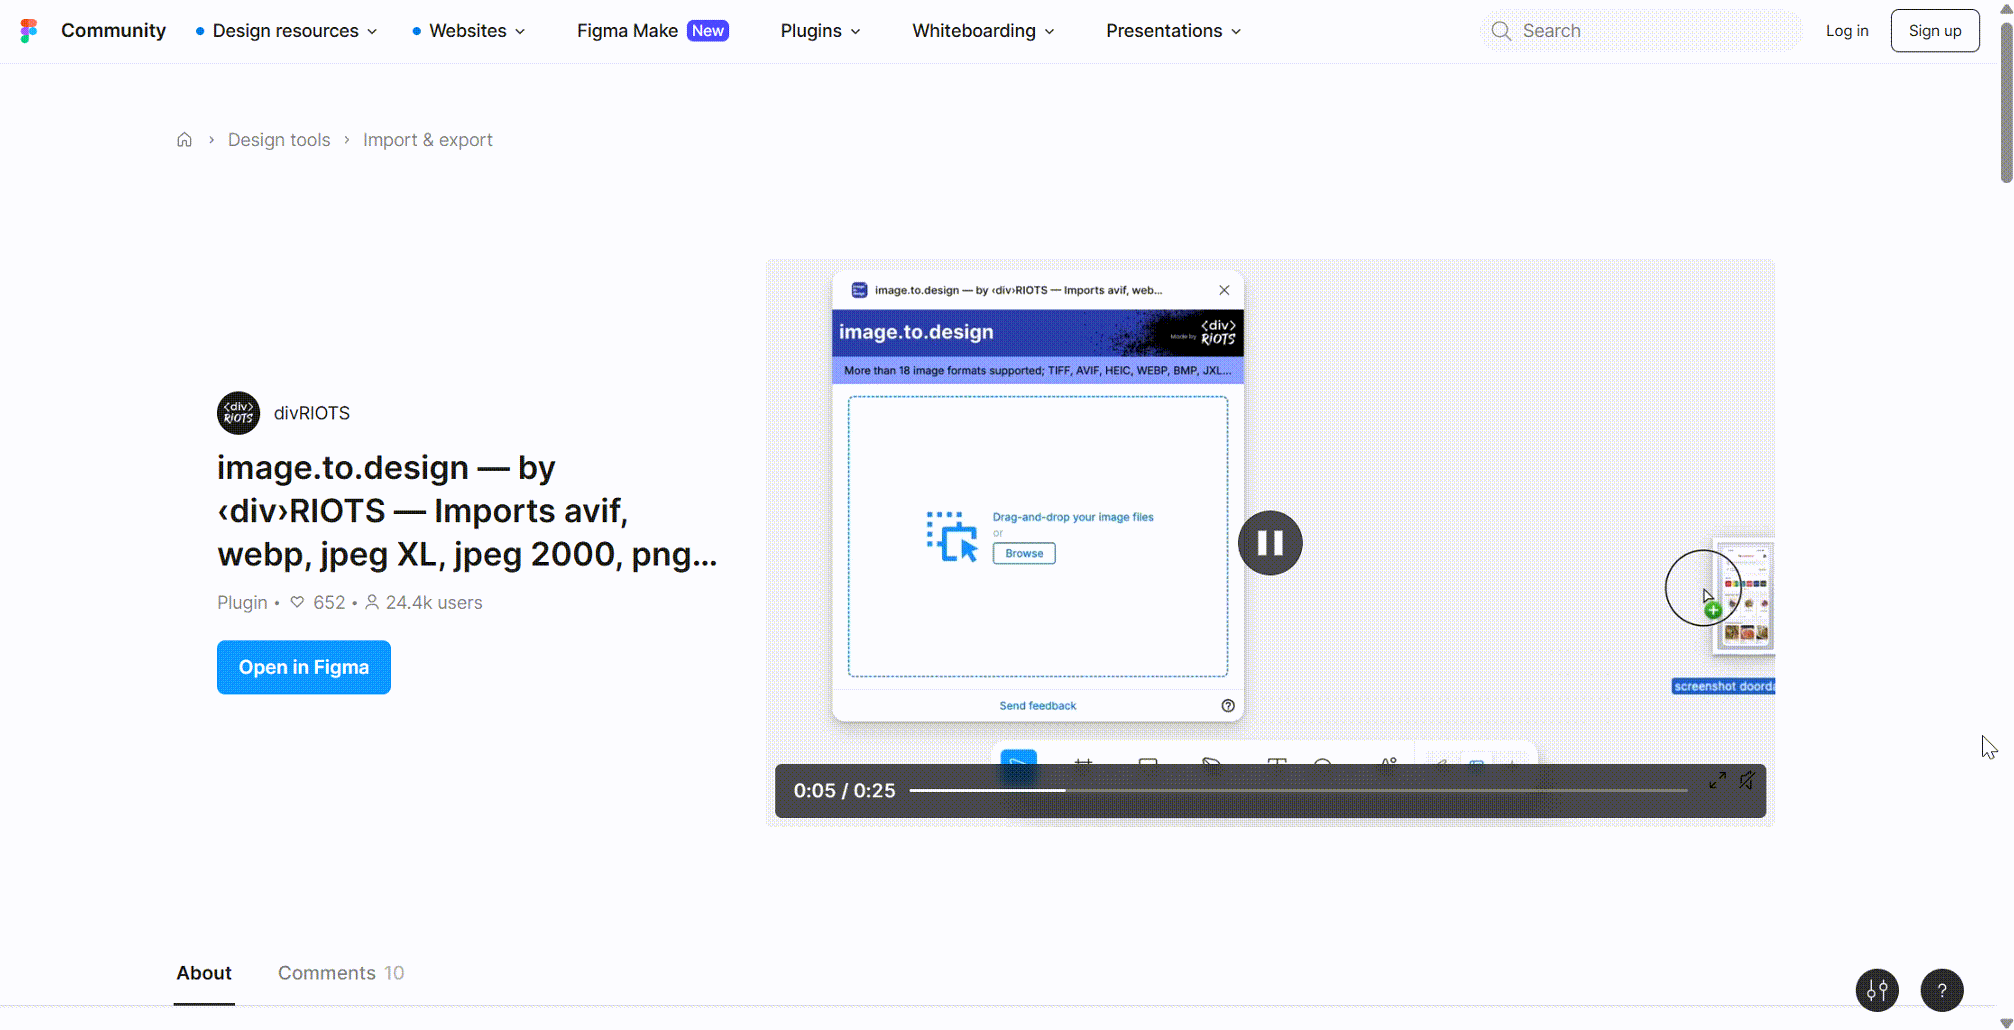2014x1030 pixels.
Task: Pause the plugin preview video
Action: pyautogui.click(x=1270, y=543)
